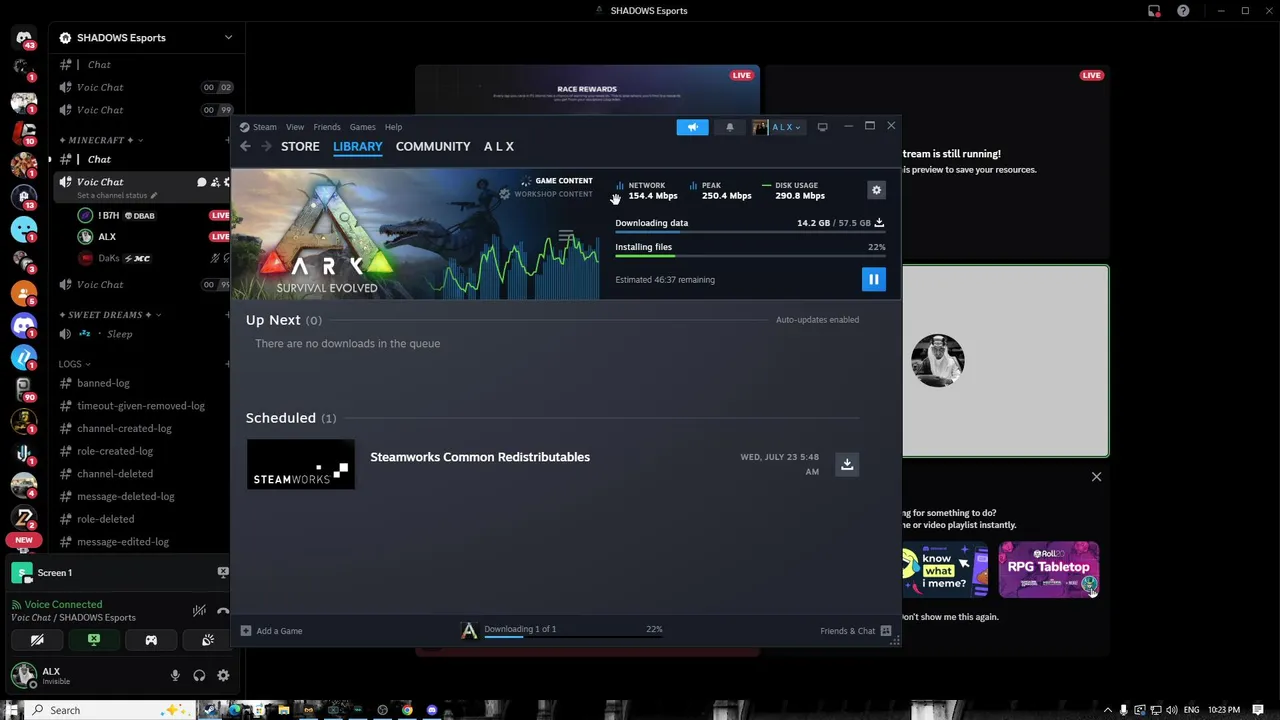Open the Steam LIBRARY tab
The width and height of the screenshot is (1280, 720).
tap(358, 146)
